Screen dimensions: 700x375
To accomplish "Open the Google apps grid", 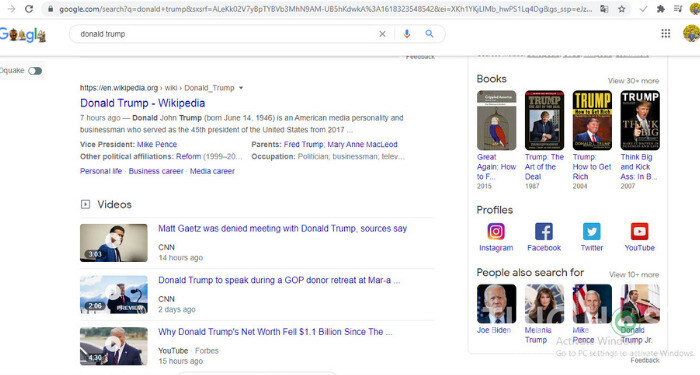I will click(666, 33).
